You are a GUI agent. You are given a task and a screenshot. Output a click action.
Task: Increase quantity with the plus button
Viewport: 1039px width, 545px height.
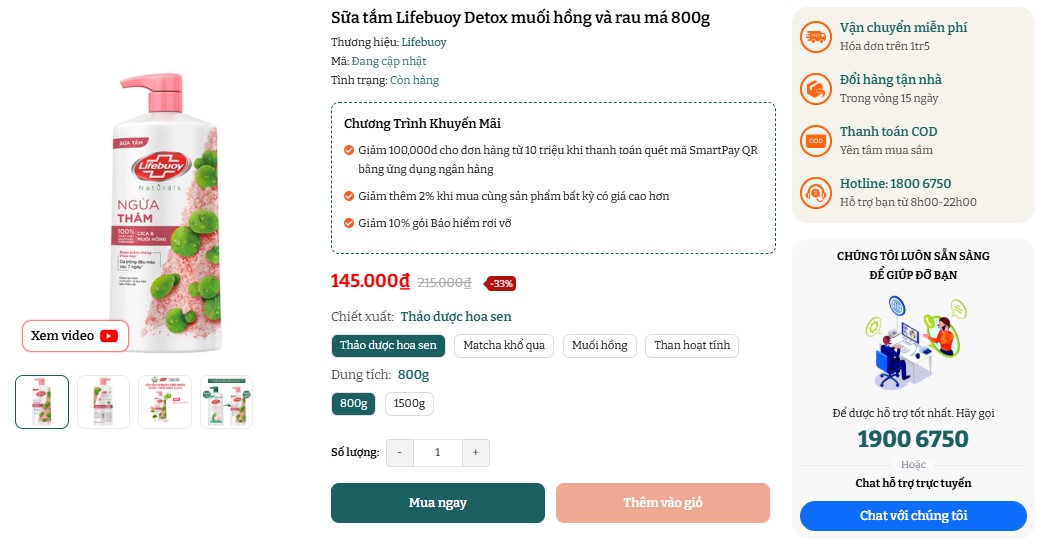(475, 453)
